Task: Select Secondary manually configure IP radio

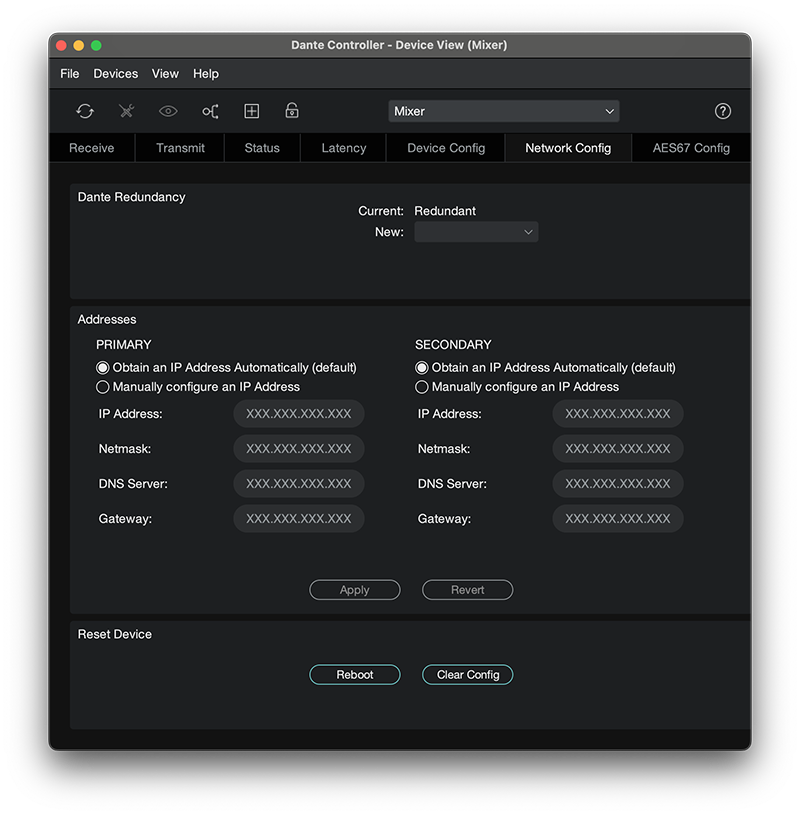Action: (x=422, y=387)
